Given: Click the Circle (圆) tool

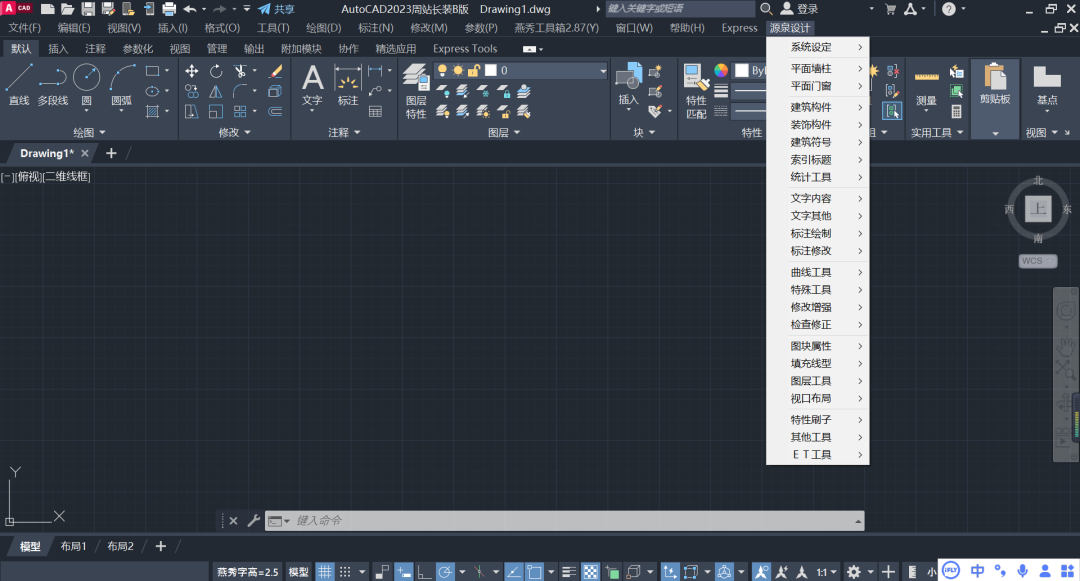Looking at the screenshot, I should (x=86, y=84).
